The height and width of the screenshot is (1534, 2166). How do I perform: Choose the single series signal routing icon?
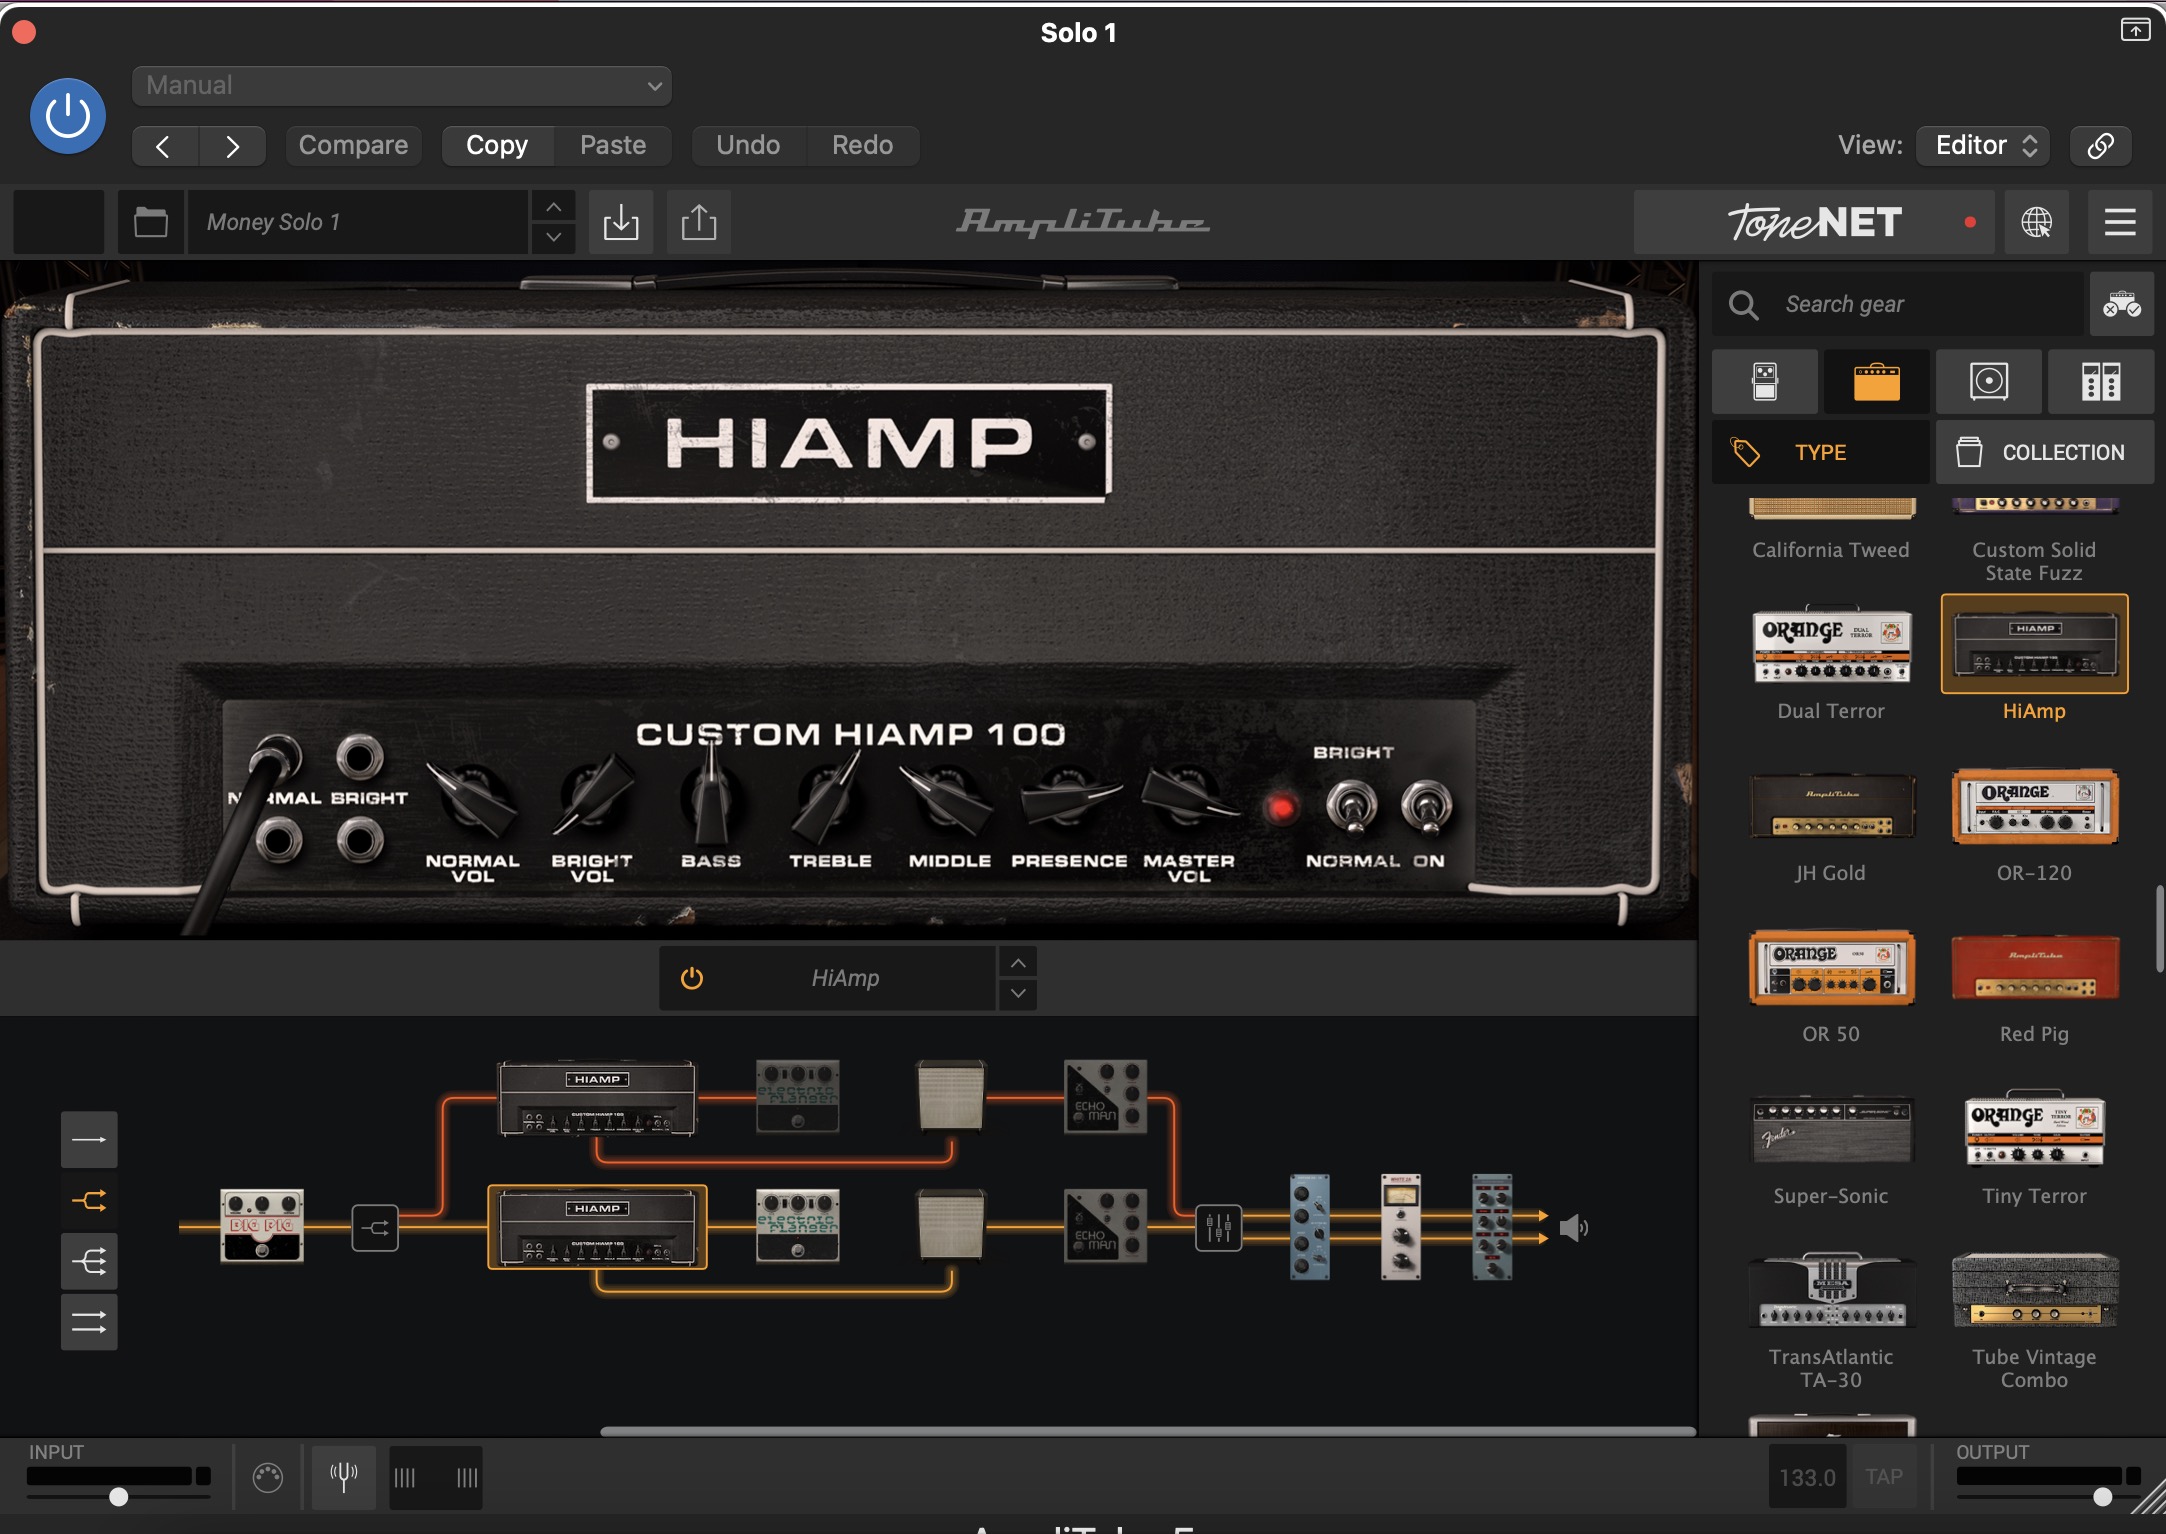89,1140
